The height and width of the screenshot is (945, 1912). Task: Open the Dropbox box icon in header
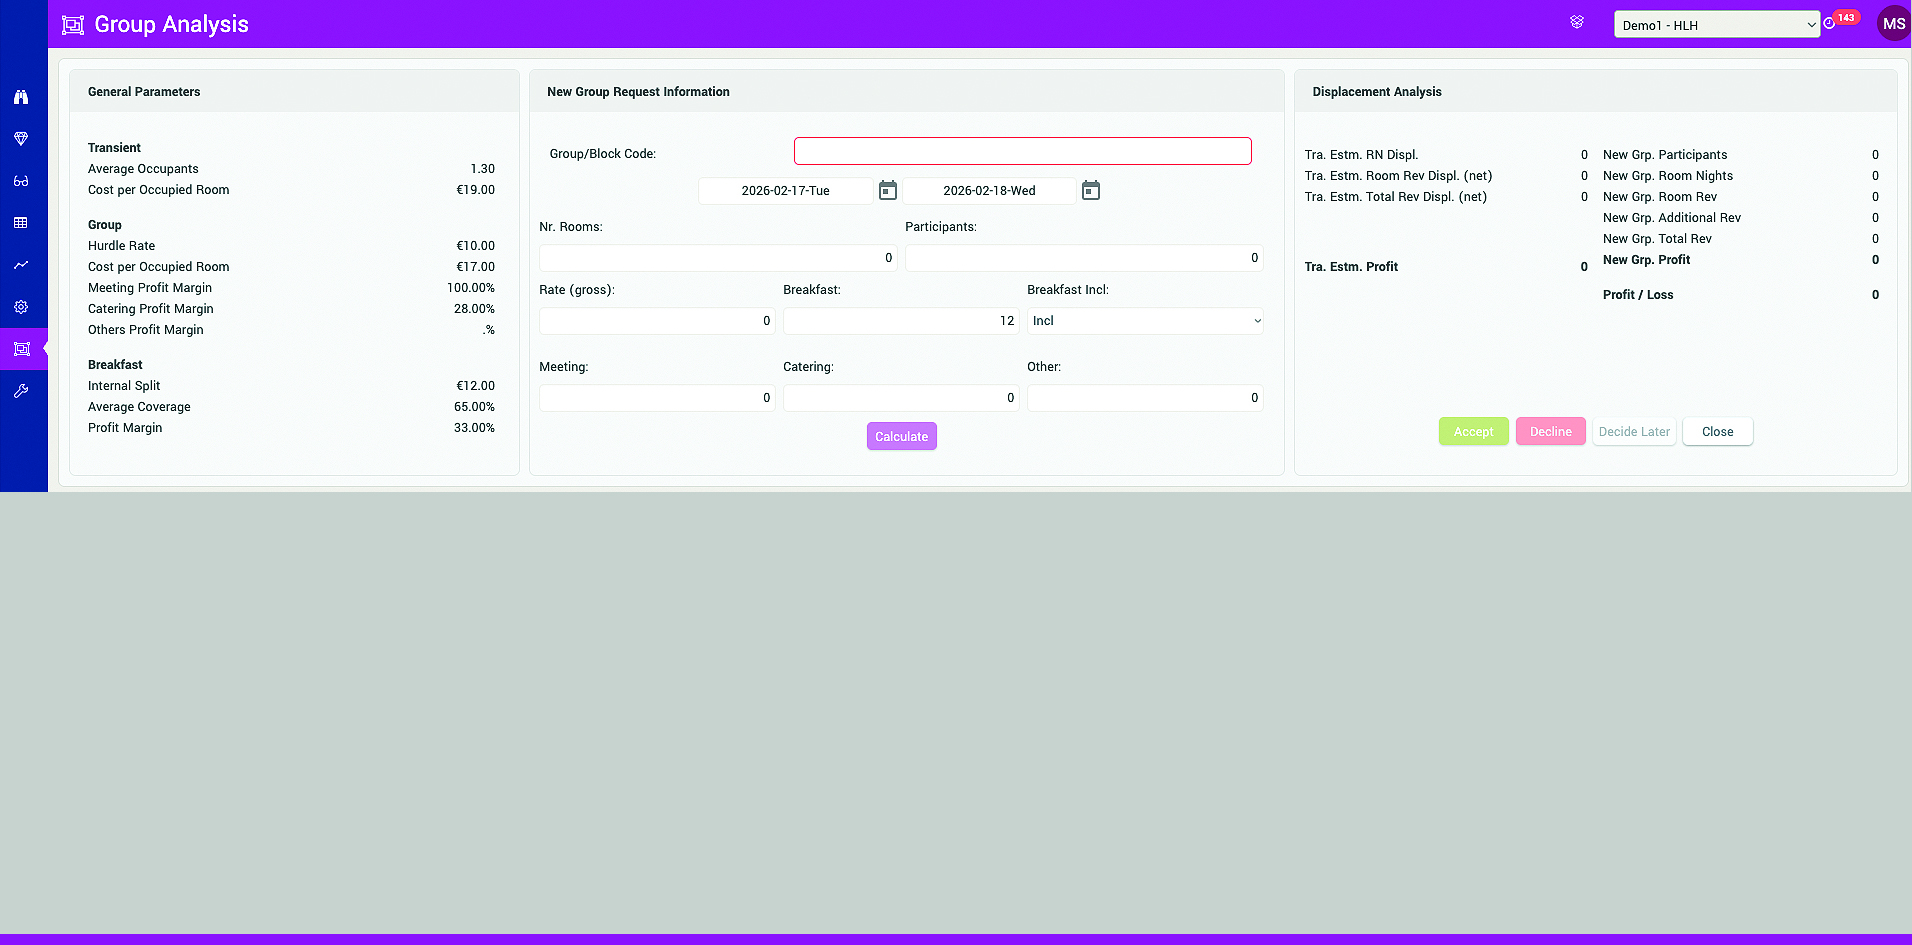[x=1577, y=22]
